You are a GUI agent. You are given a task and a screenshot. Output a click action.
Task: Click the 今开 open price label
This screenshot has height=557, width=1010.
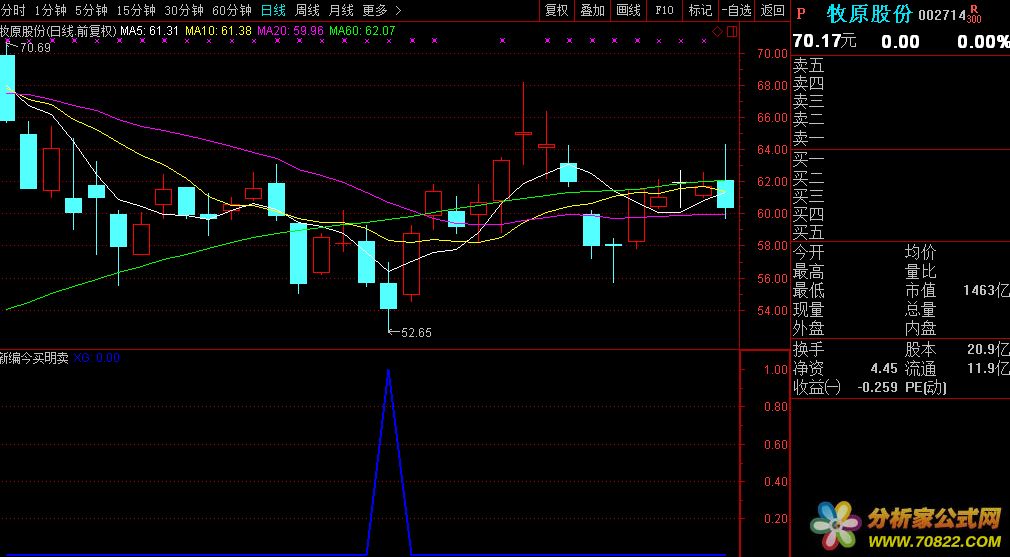pos(808,252)
